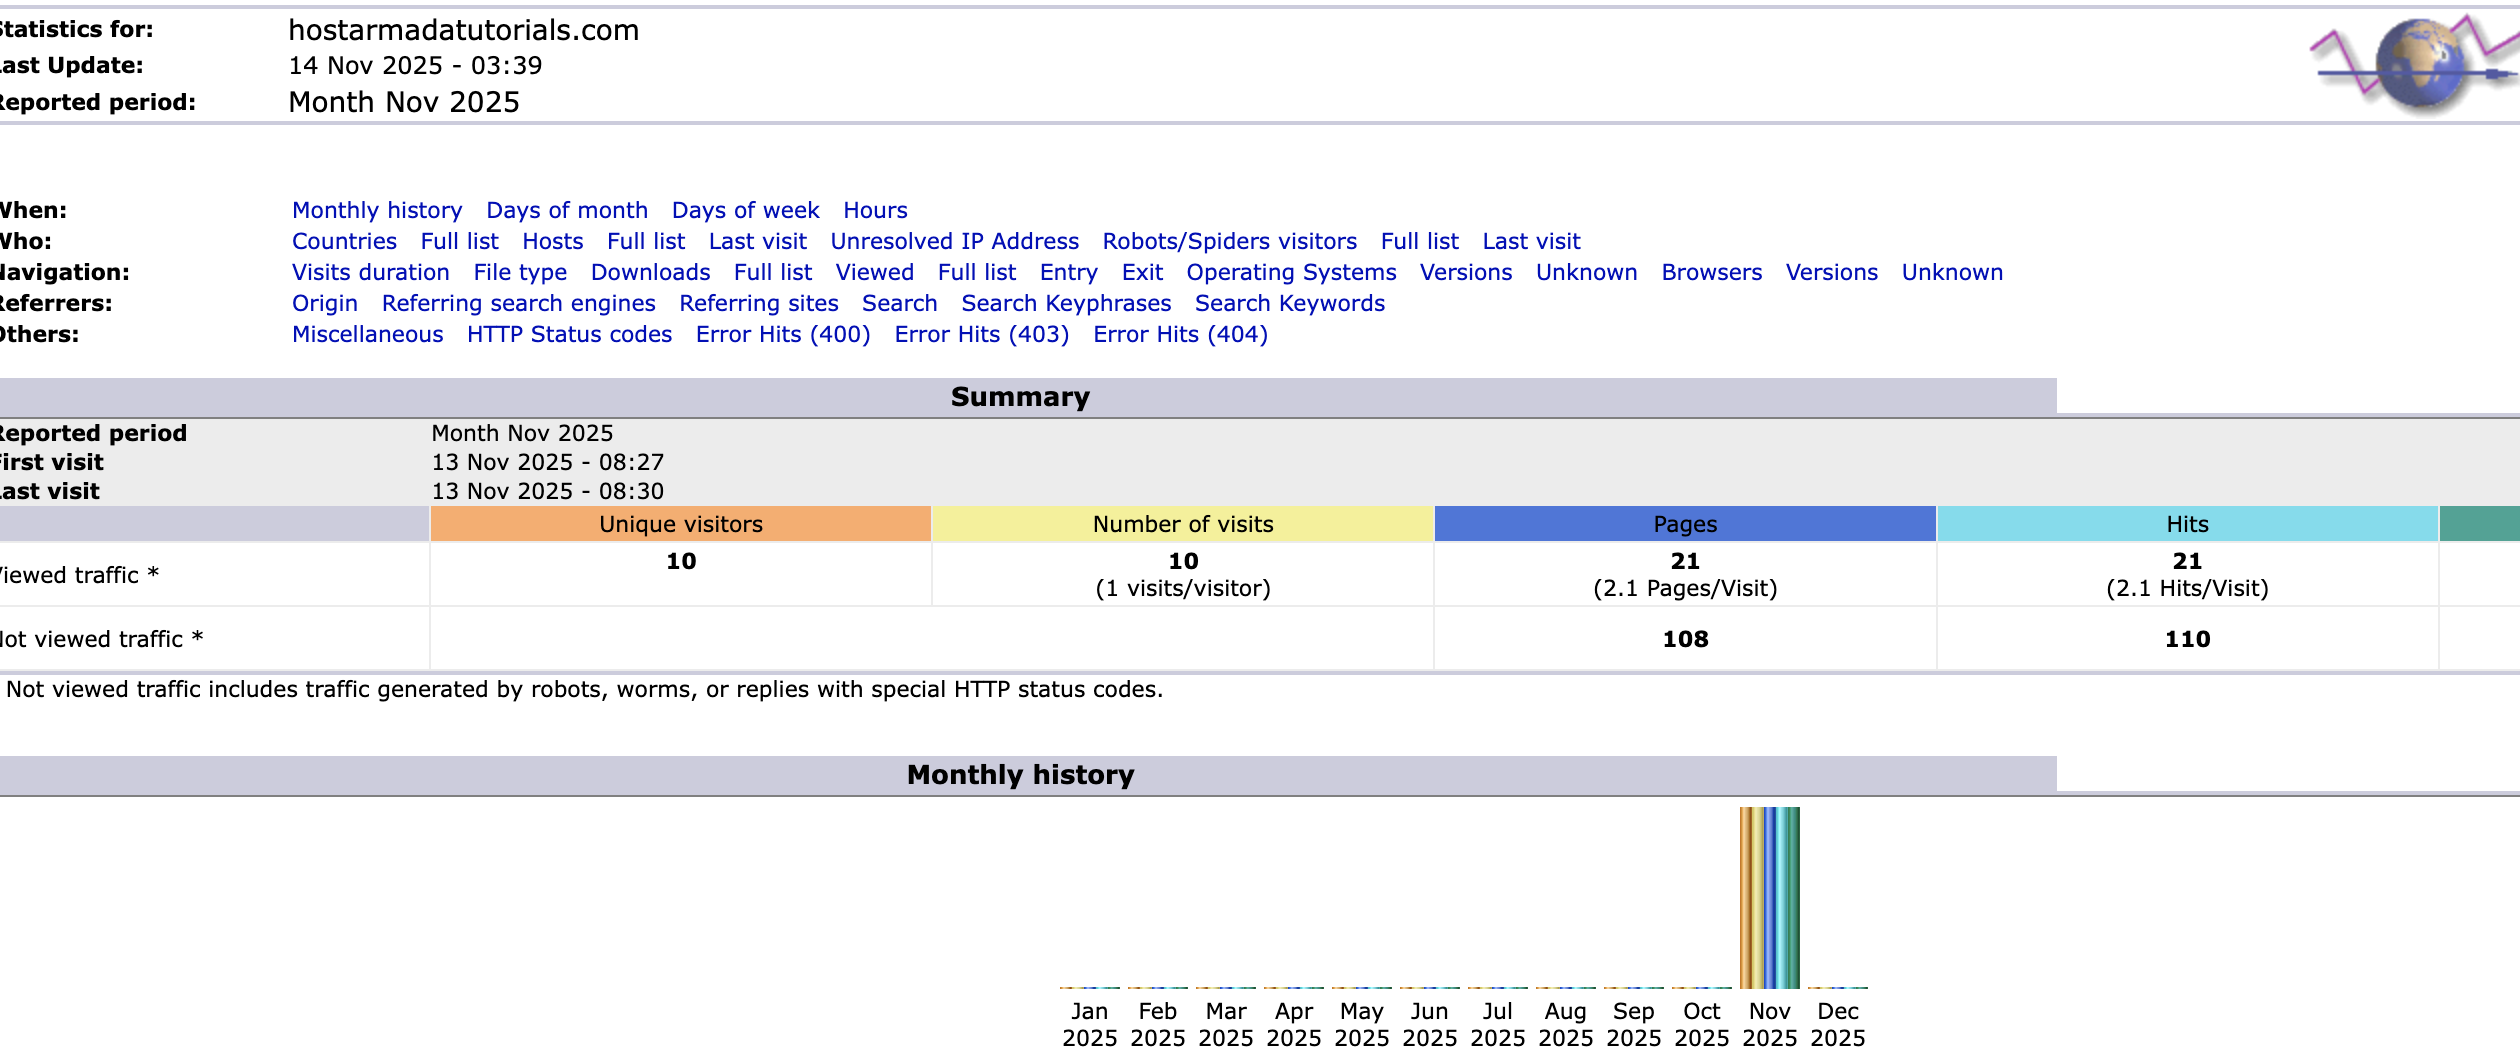Image resolution: width=2520 pixels, height=1048 pixels.
Task: View the Viewed pages report
Action: [x=874, y=273]
